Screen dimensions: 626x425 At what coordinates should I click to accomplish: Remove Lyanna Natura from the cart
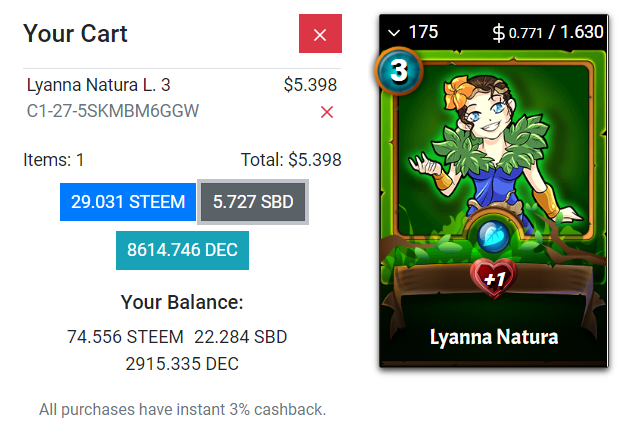327,112
